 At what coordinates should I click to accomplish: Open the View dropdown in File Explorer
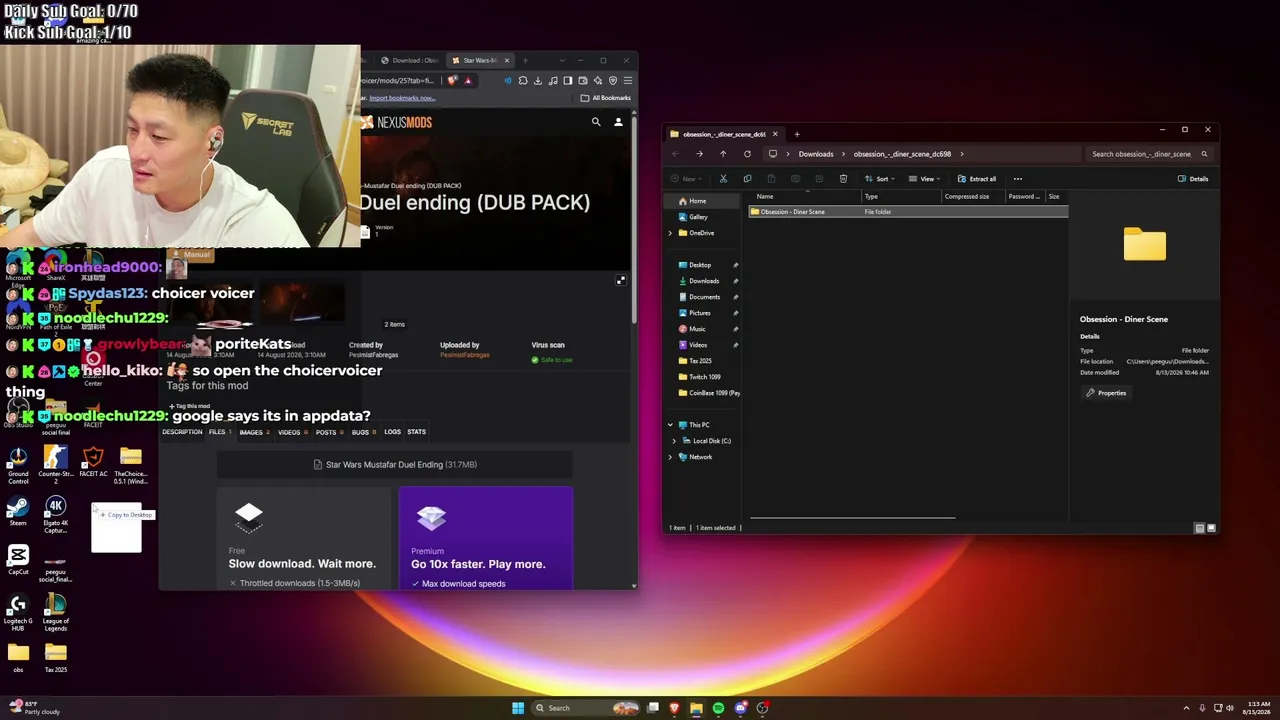pyautogui.click(x=924, y=179)
